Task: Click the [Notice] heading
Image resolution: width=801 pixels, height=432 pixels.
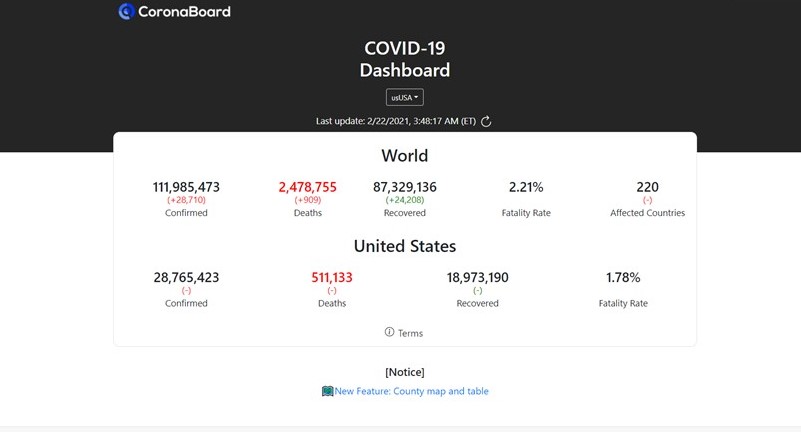Action: point(405,372)
